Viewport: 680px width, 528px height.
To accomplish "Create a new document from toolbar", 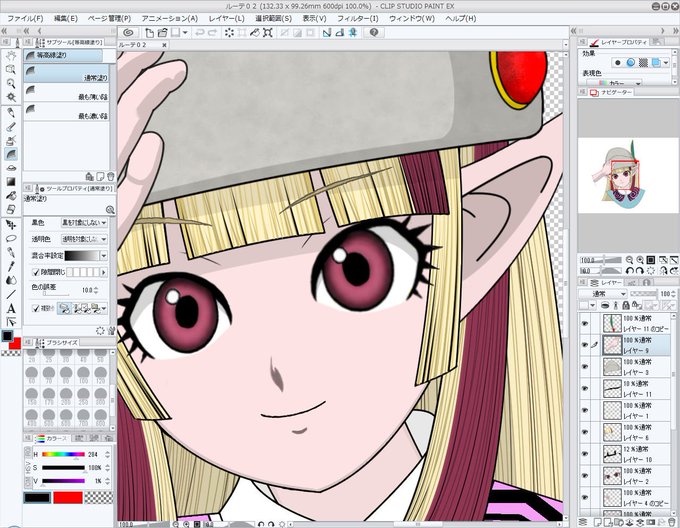I will [x=149, y=33].
